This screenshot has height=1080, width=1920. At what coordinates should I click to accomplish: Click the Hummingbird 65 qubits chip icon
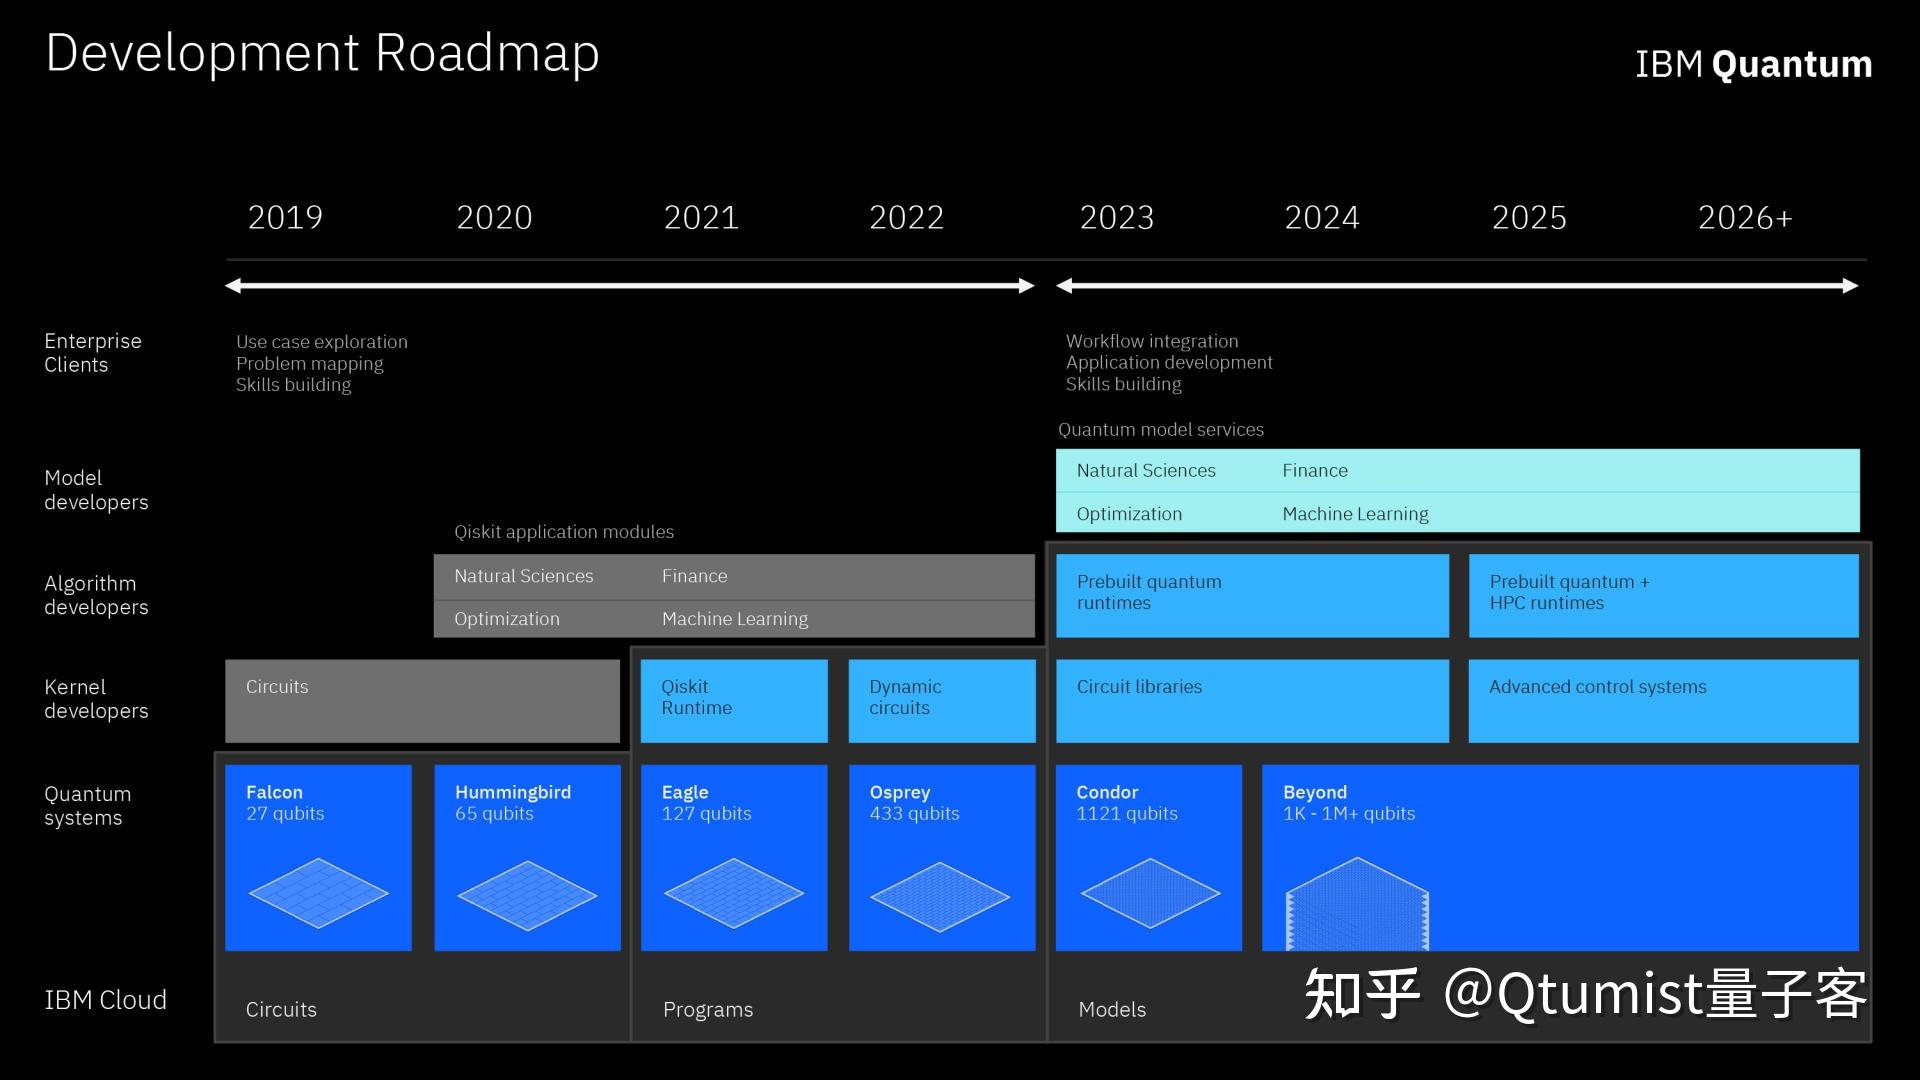527,895
